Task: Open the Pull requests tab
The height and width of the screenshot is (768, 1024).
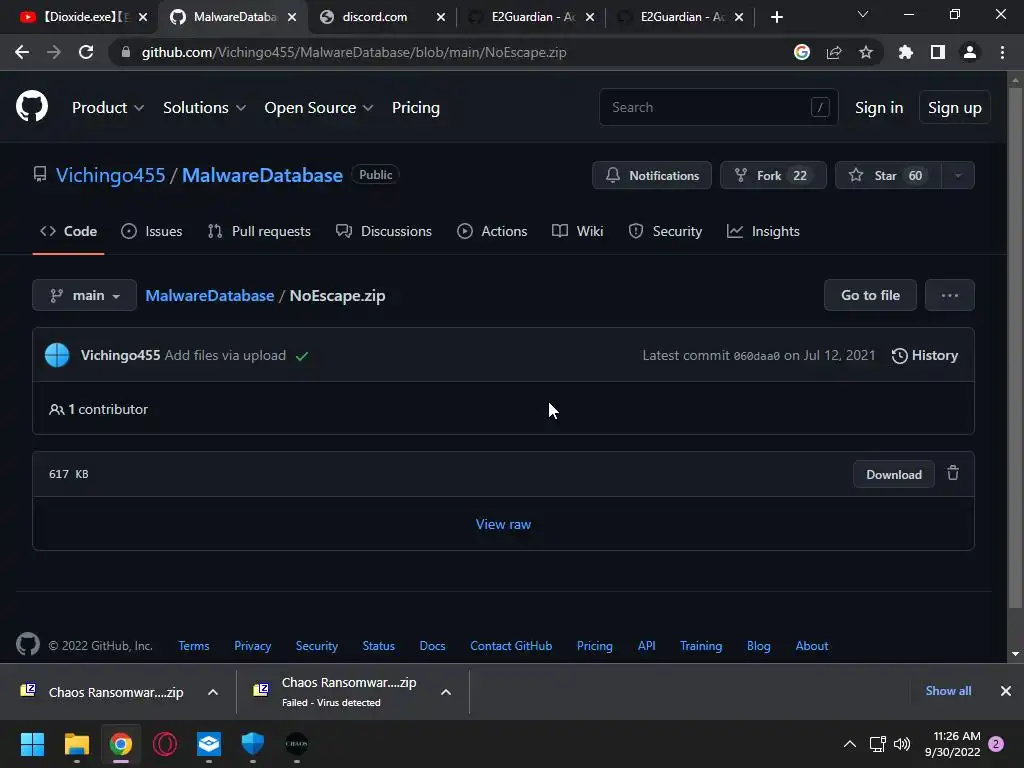Action: coord(259,231)
